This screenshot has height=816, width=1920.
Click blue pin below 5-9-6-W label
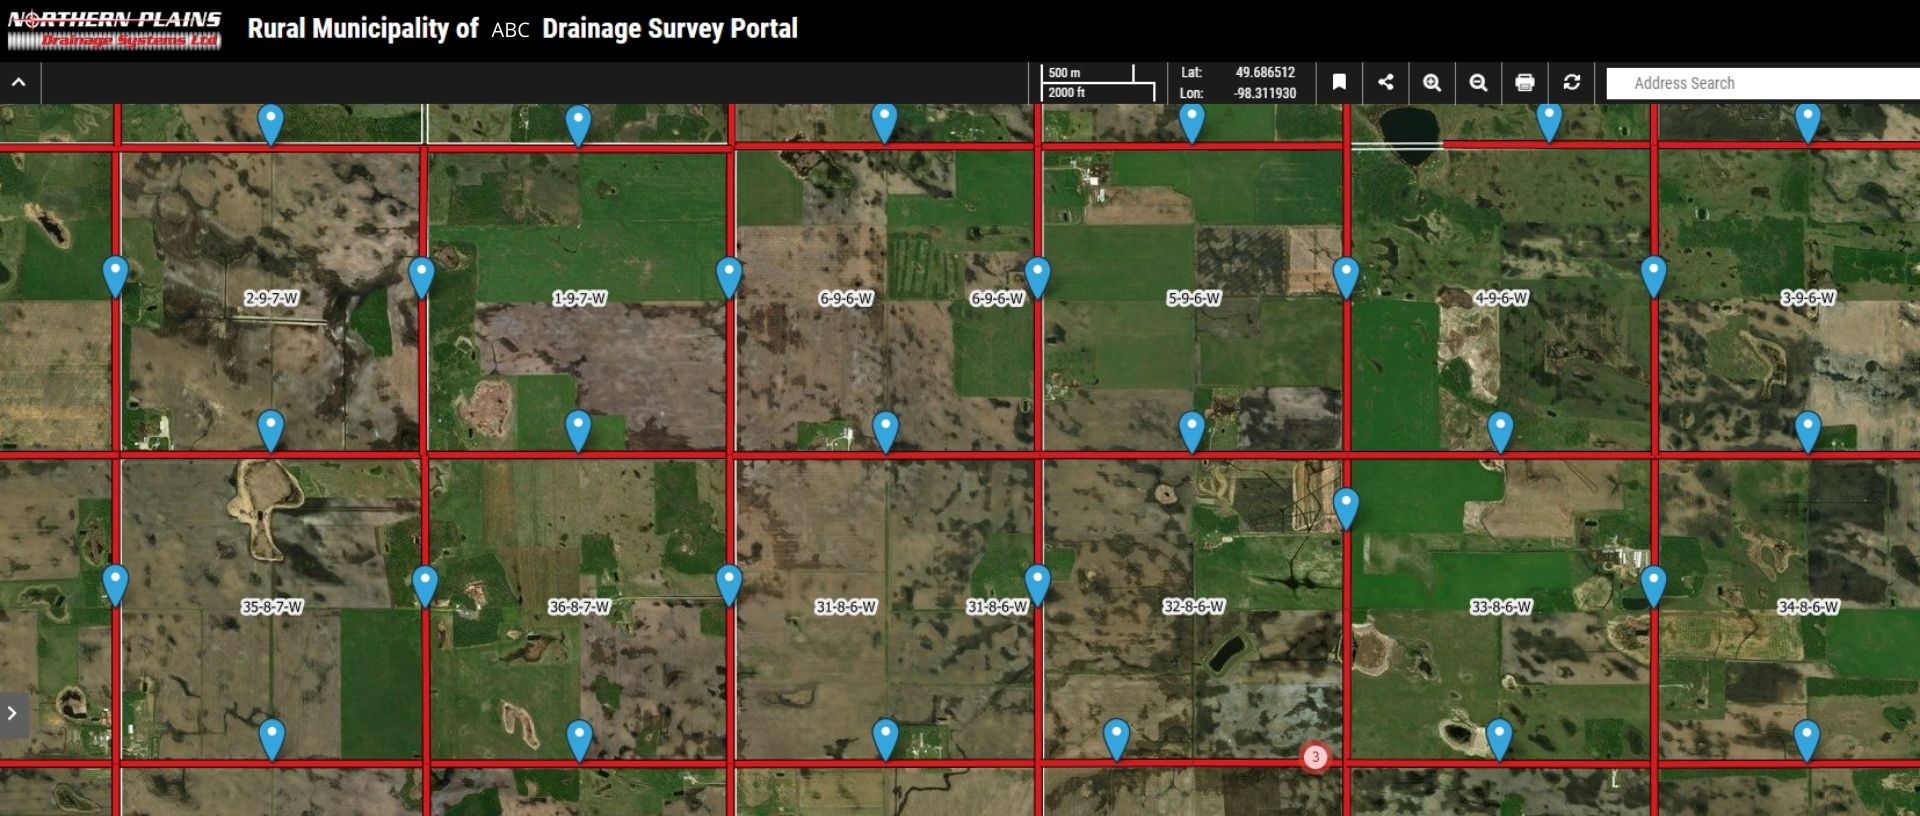(x=1191, y=431)
